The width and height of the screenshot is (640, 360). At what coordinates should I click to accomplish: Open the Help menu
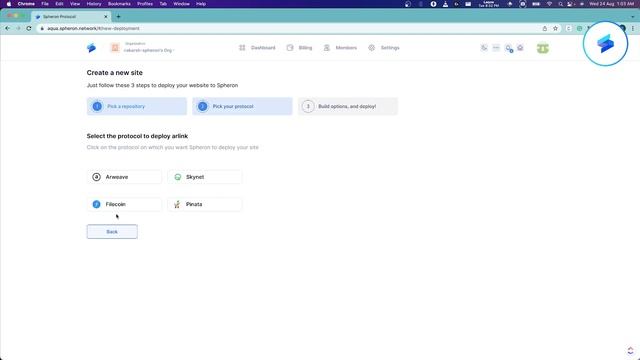201,4
